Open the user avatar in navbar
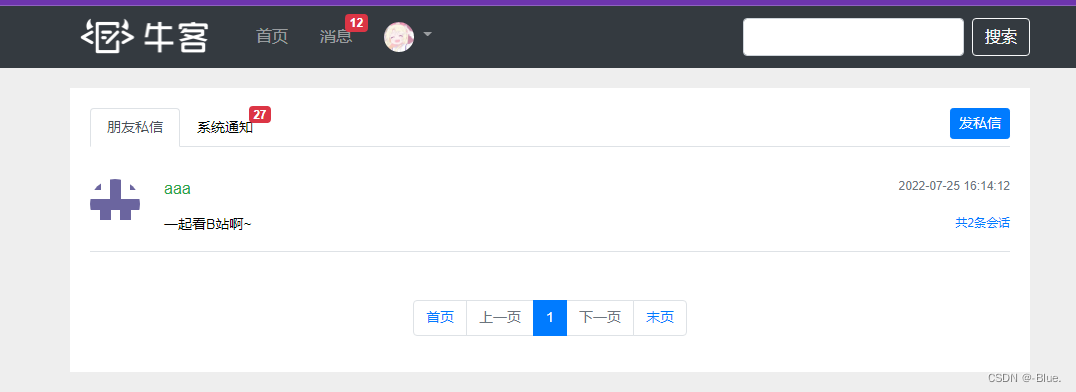Screen dimensions: 1076x392 click(x=399, y=37)
